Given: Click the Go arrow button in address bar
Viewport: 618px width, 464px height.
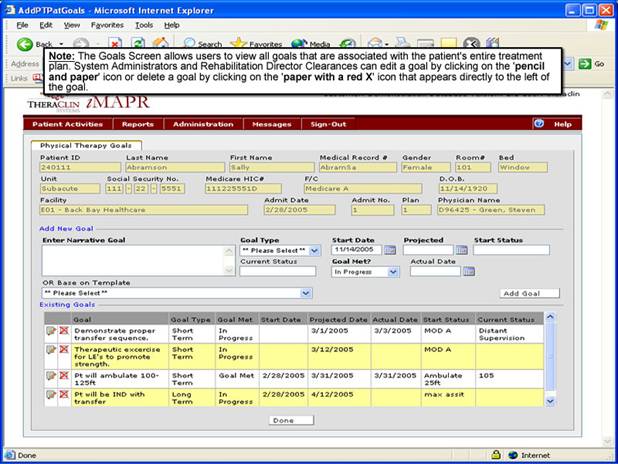Looking at the screenshot, I should click(584, 63).
